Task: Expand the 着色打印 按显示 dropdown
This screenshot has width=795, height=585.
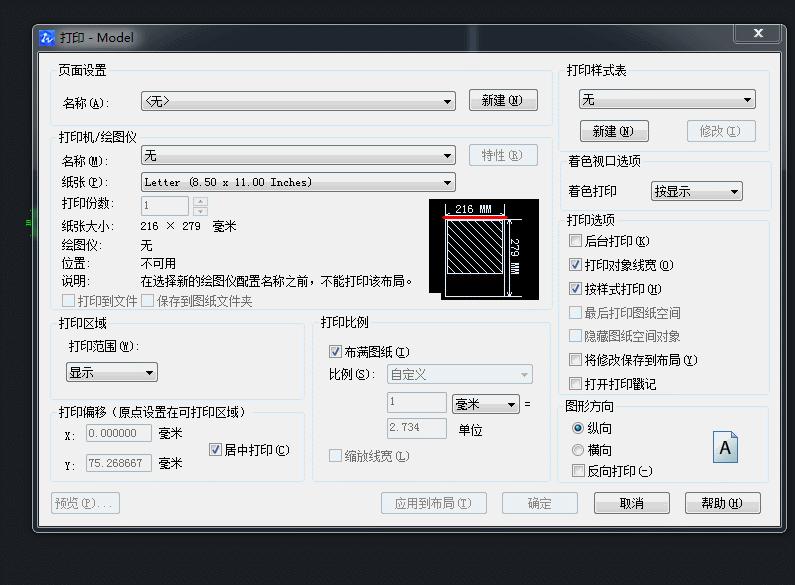Action: click(x=696, y=191)
